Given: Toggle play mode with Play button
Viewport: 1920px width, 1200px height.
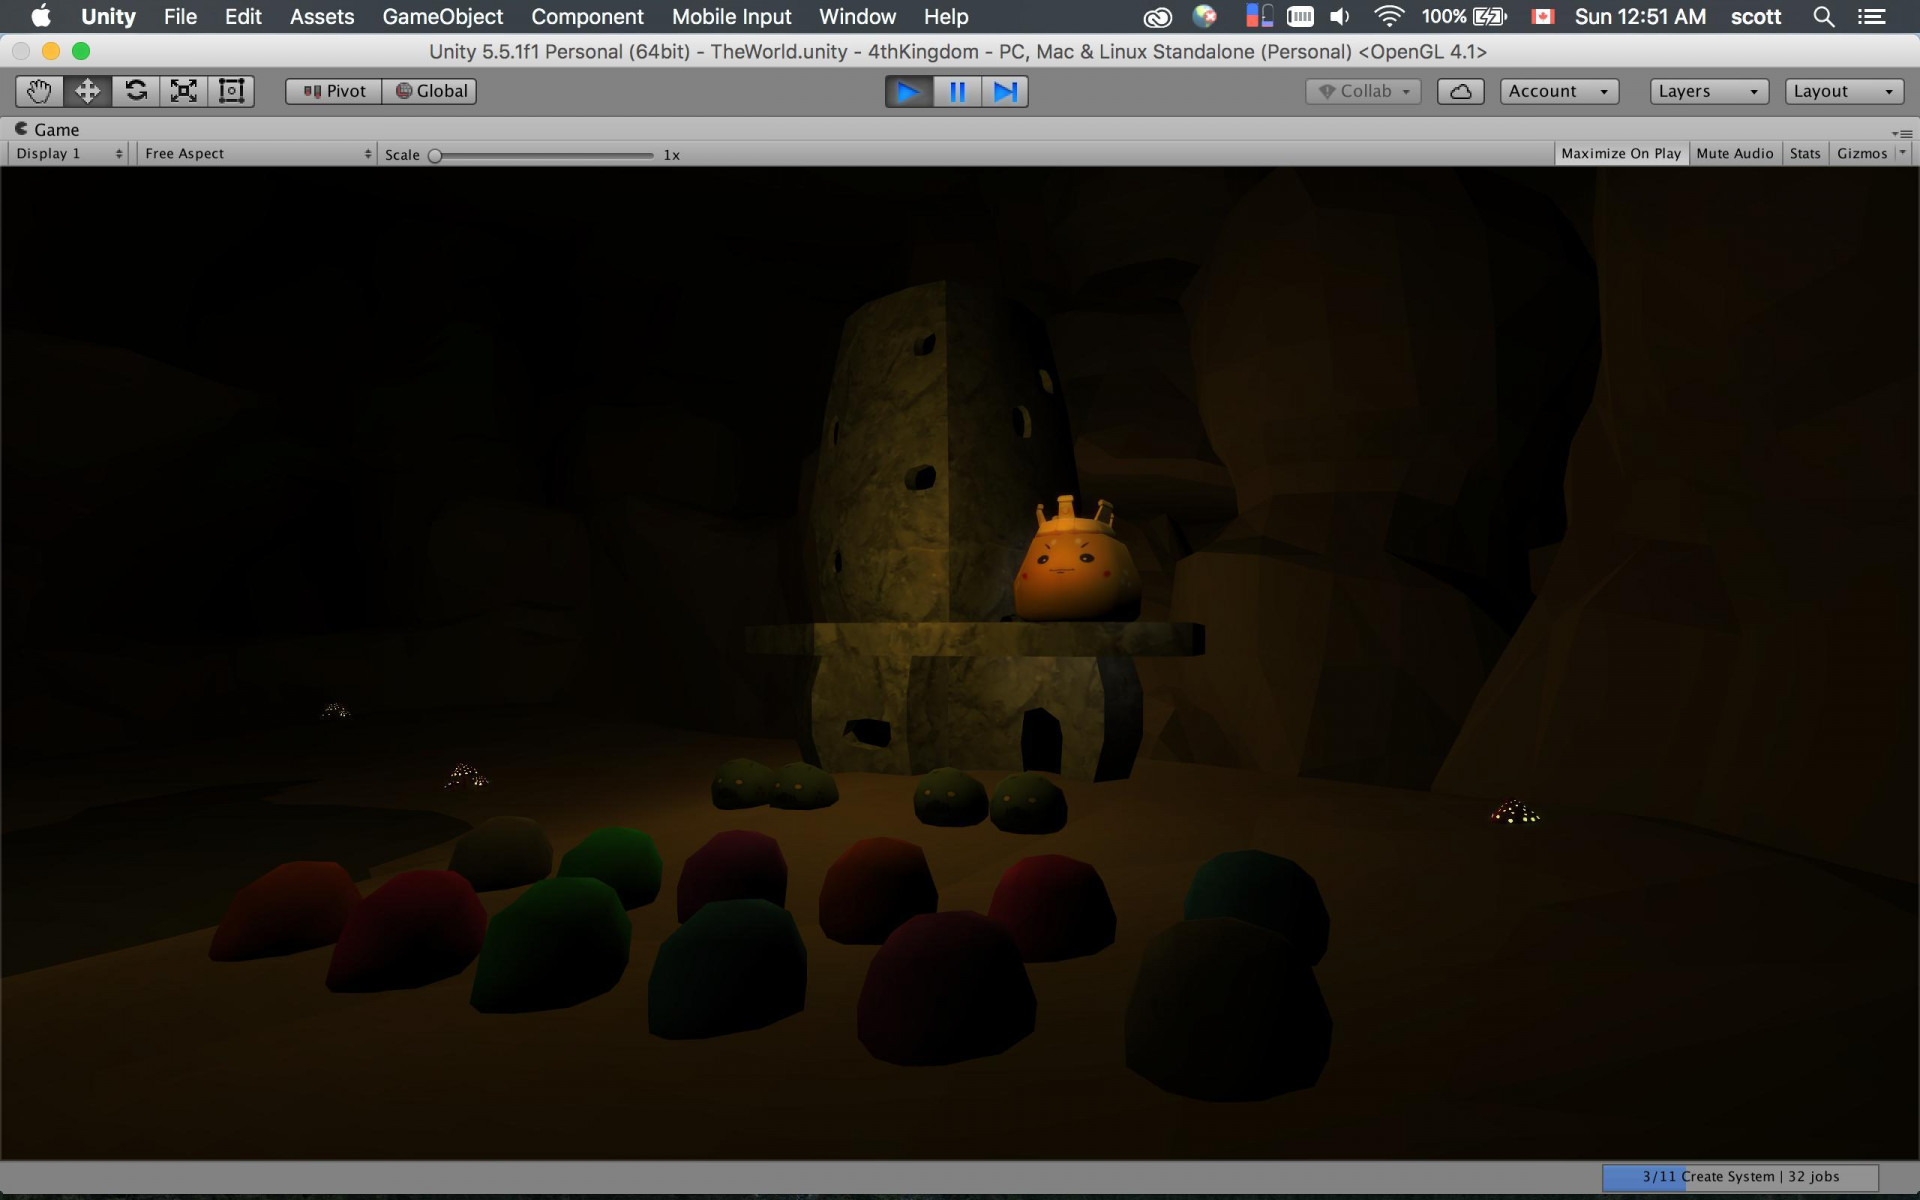Looking at the screenshot, I should (909, 92).
